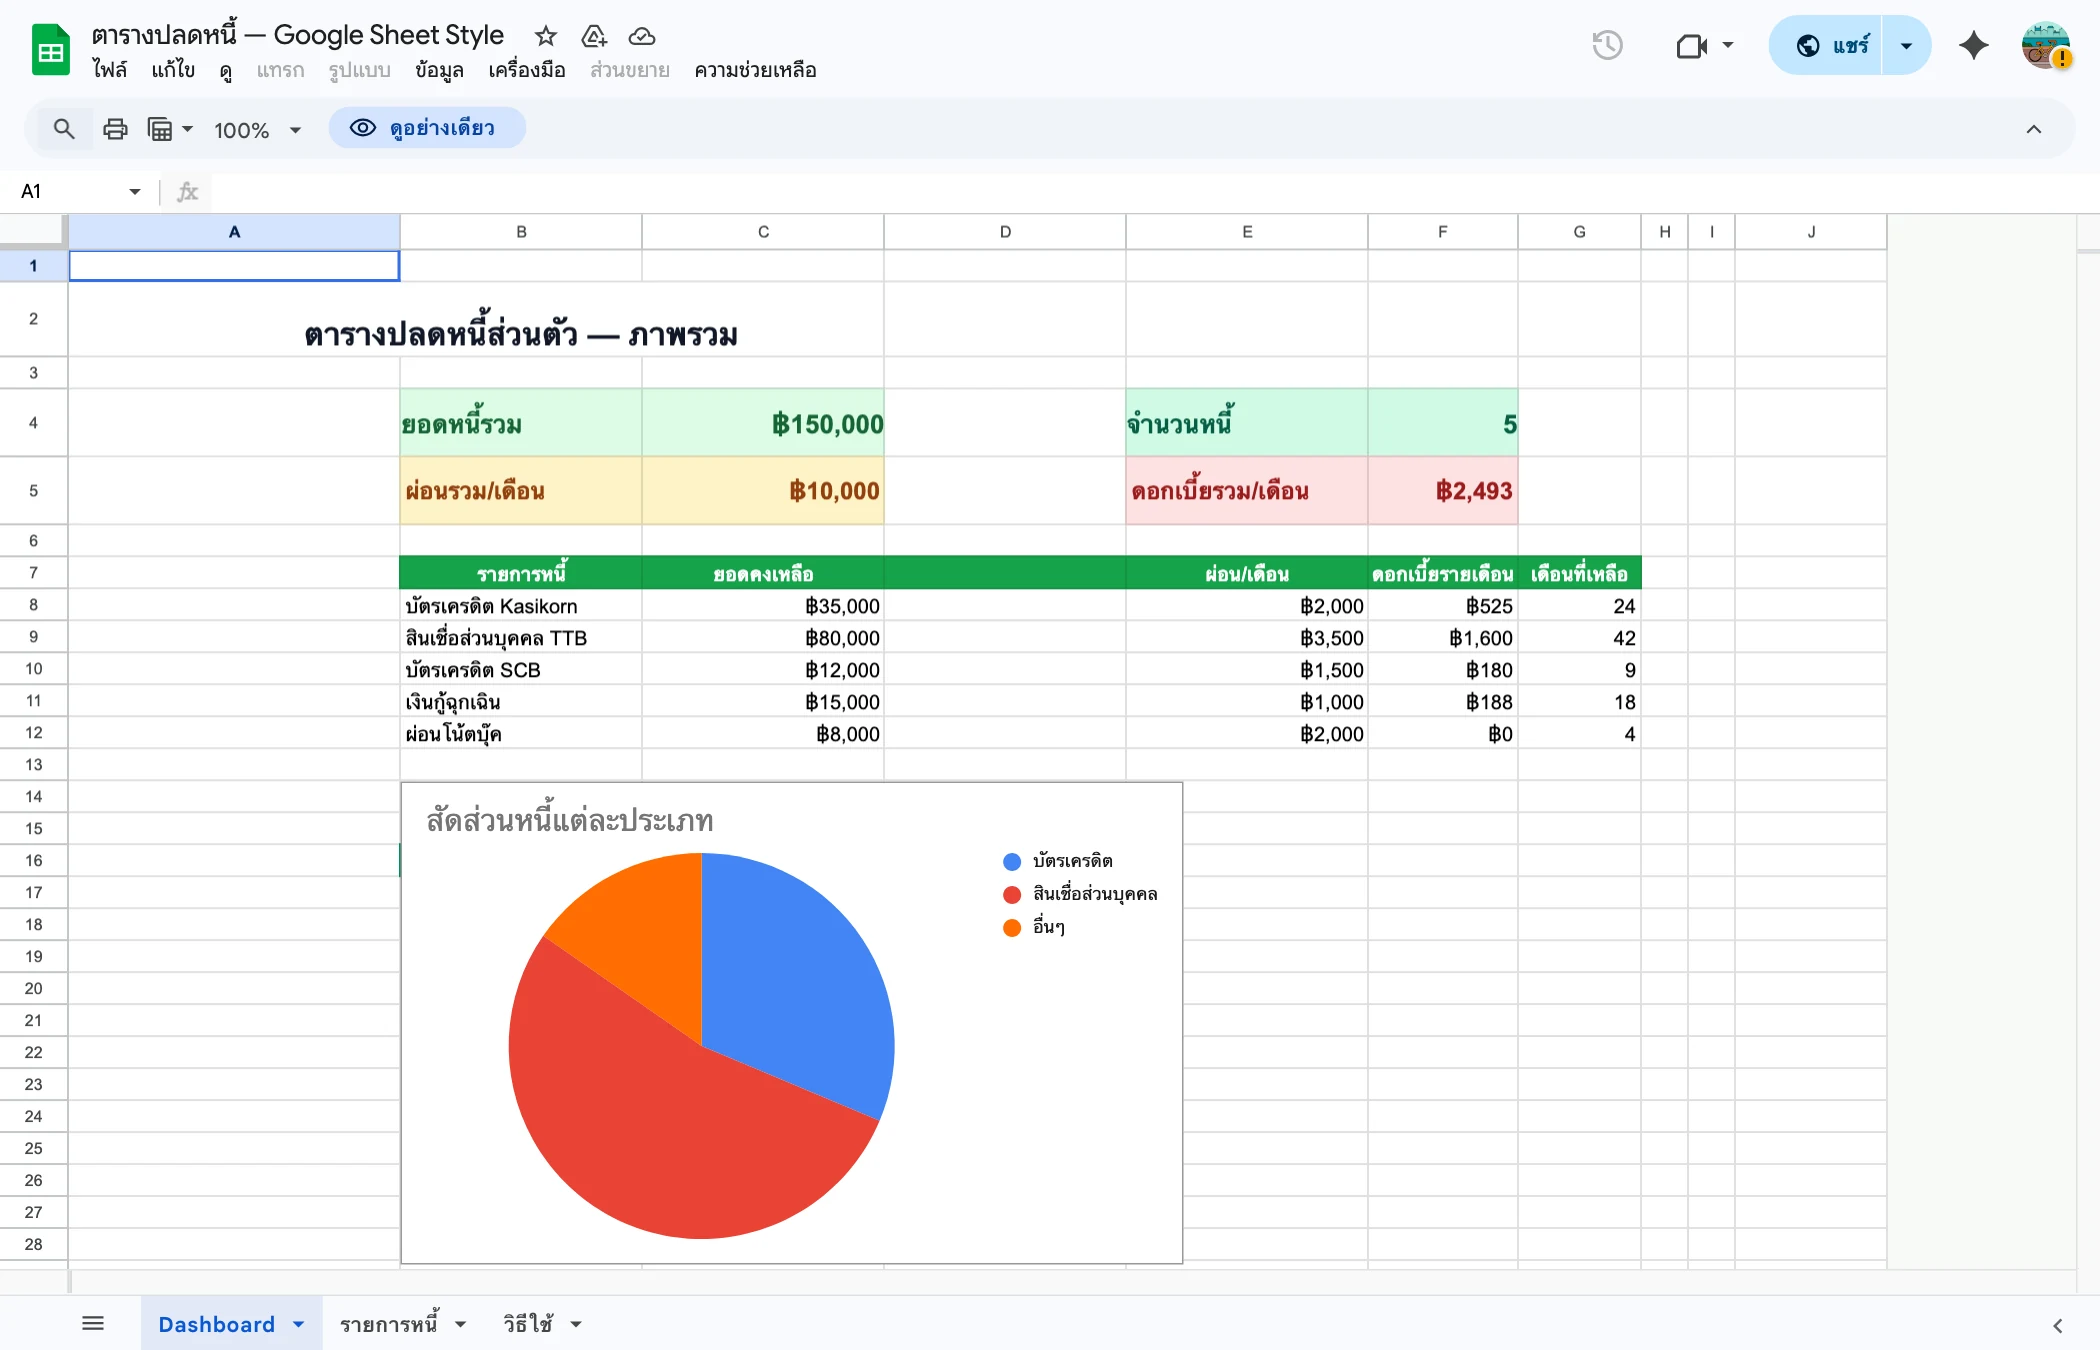The width and height of the screenshot is (2100, 1350).
Task: Open the Dashboard sheet tab menu
Action: 297,1323
